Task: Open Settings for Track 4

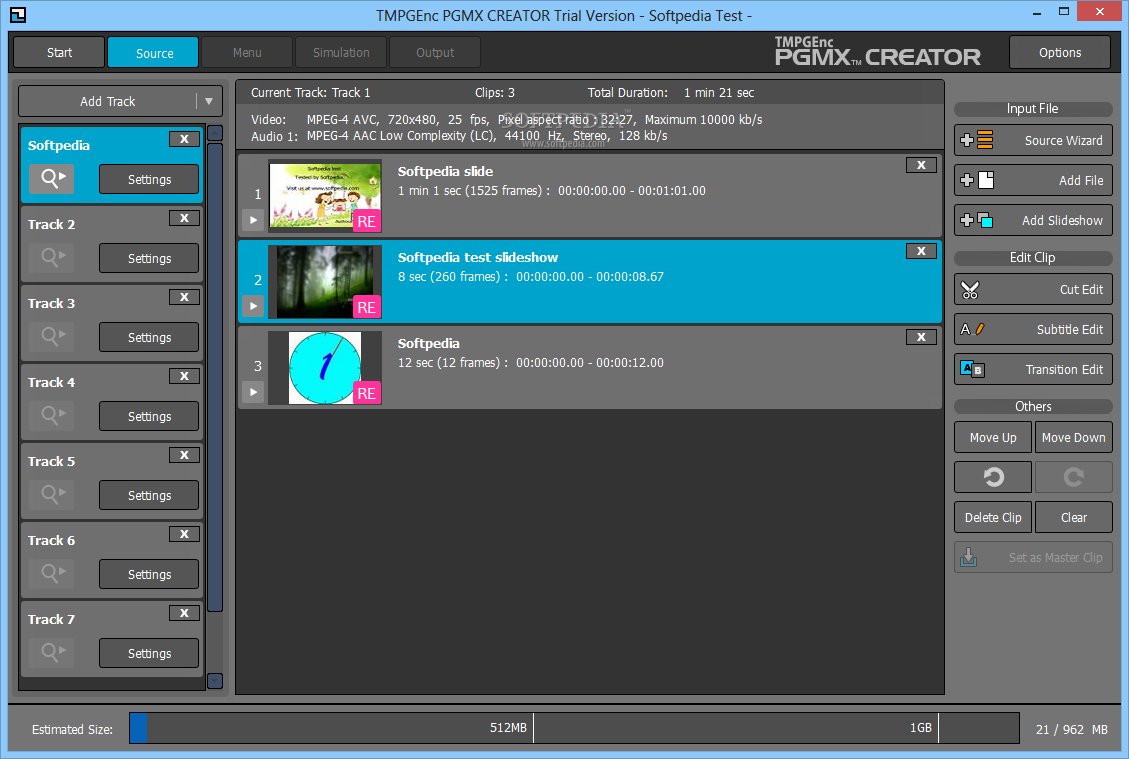Action: [x=149, y=416]
